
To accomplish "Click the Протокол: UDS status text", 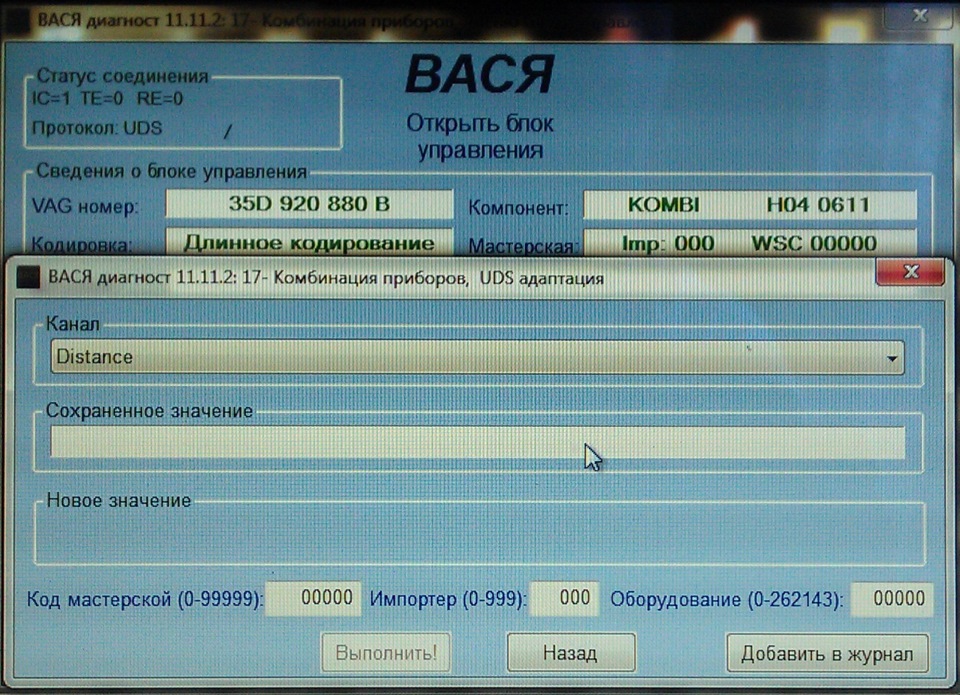I will coord(97,128).
